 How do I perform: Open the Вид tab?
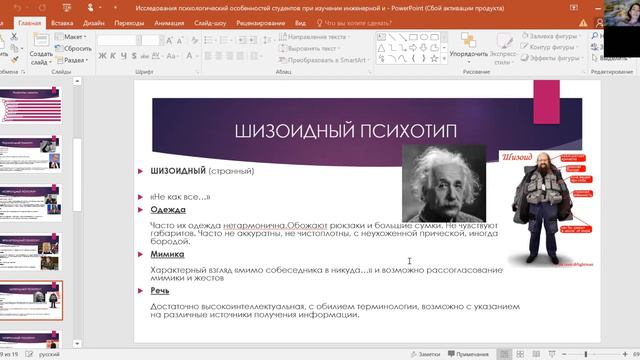point(300,23)
